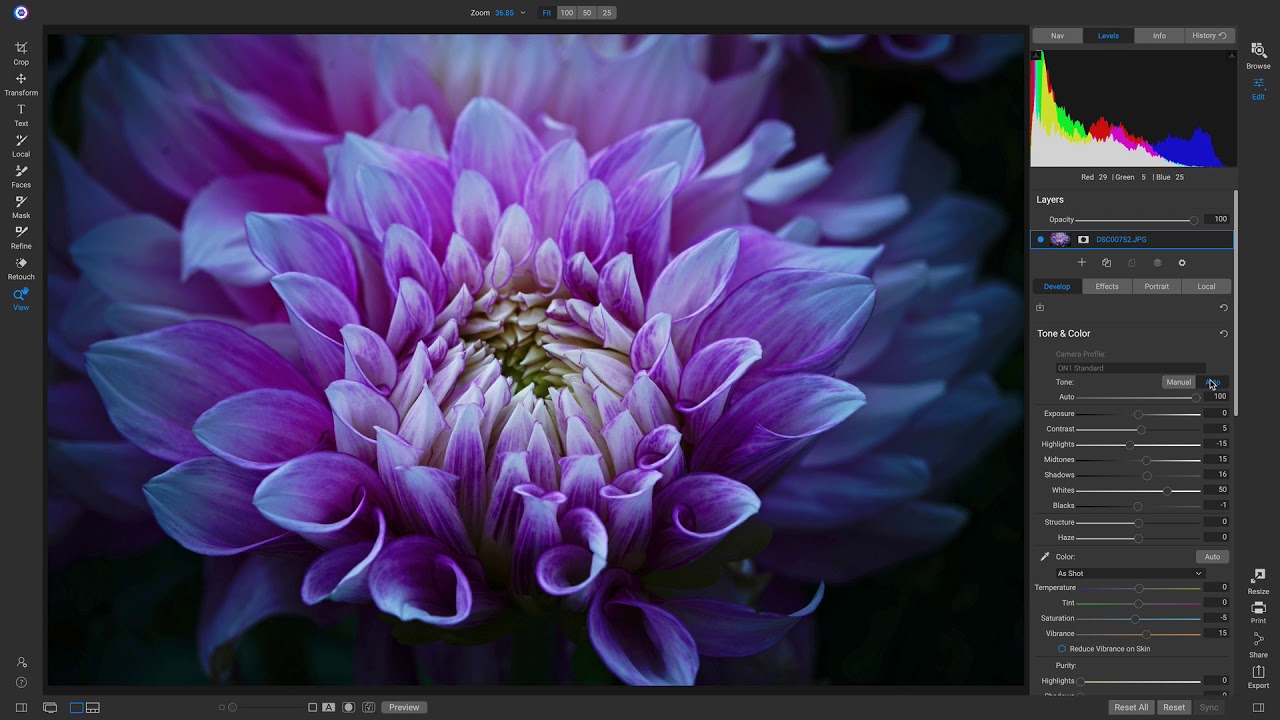Image resolution: width=1280 pixels, height=720 pixels.
Task: Open the Nav tab
Action: point(1057,36)
